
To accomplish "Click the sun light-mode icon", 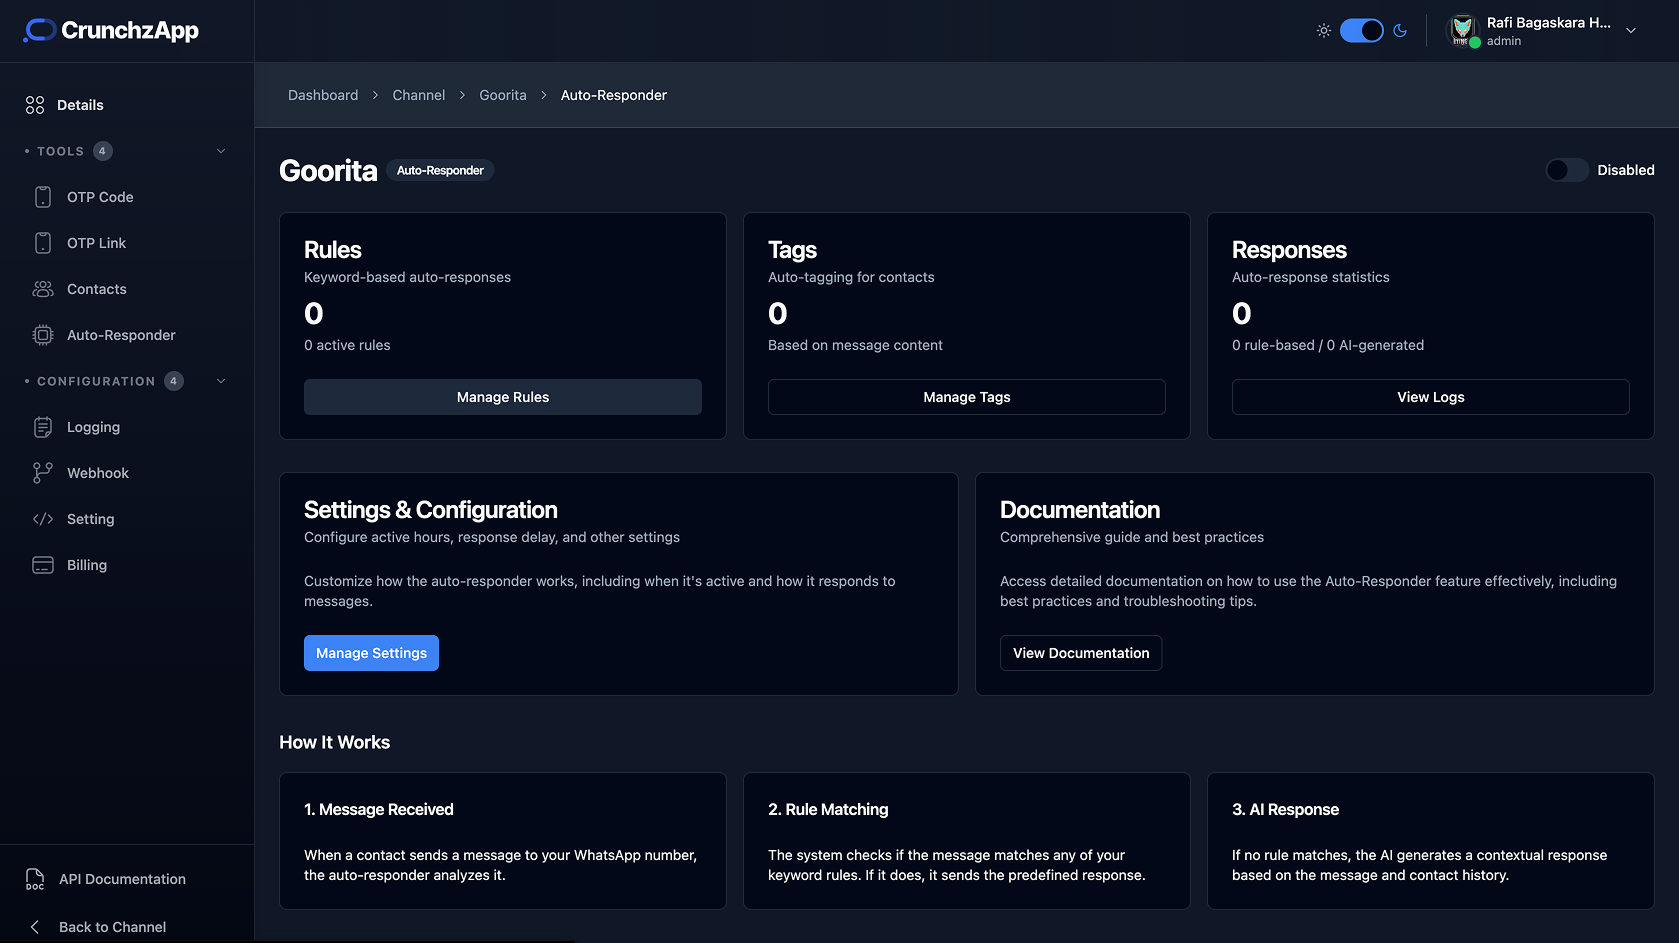I will (1323, 31).
